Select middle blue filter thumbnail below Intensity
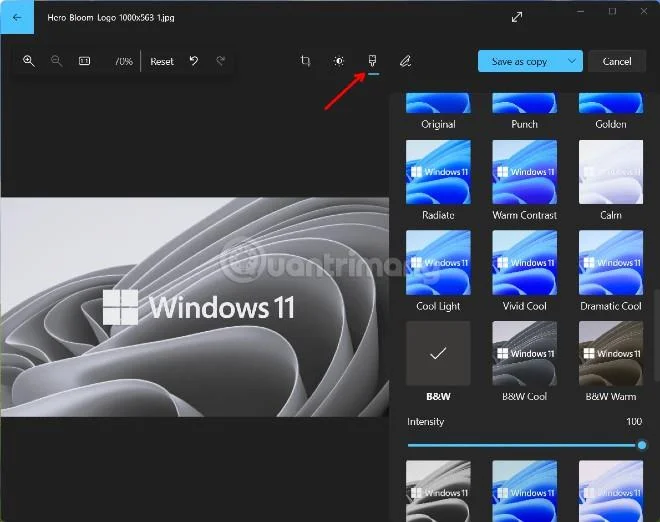Image resolution: width=660 pixels, height=522 pixels. coord(524,491)
